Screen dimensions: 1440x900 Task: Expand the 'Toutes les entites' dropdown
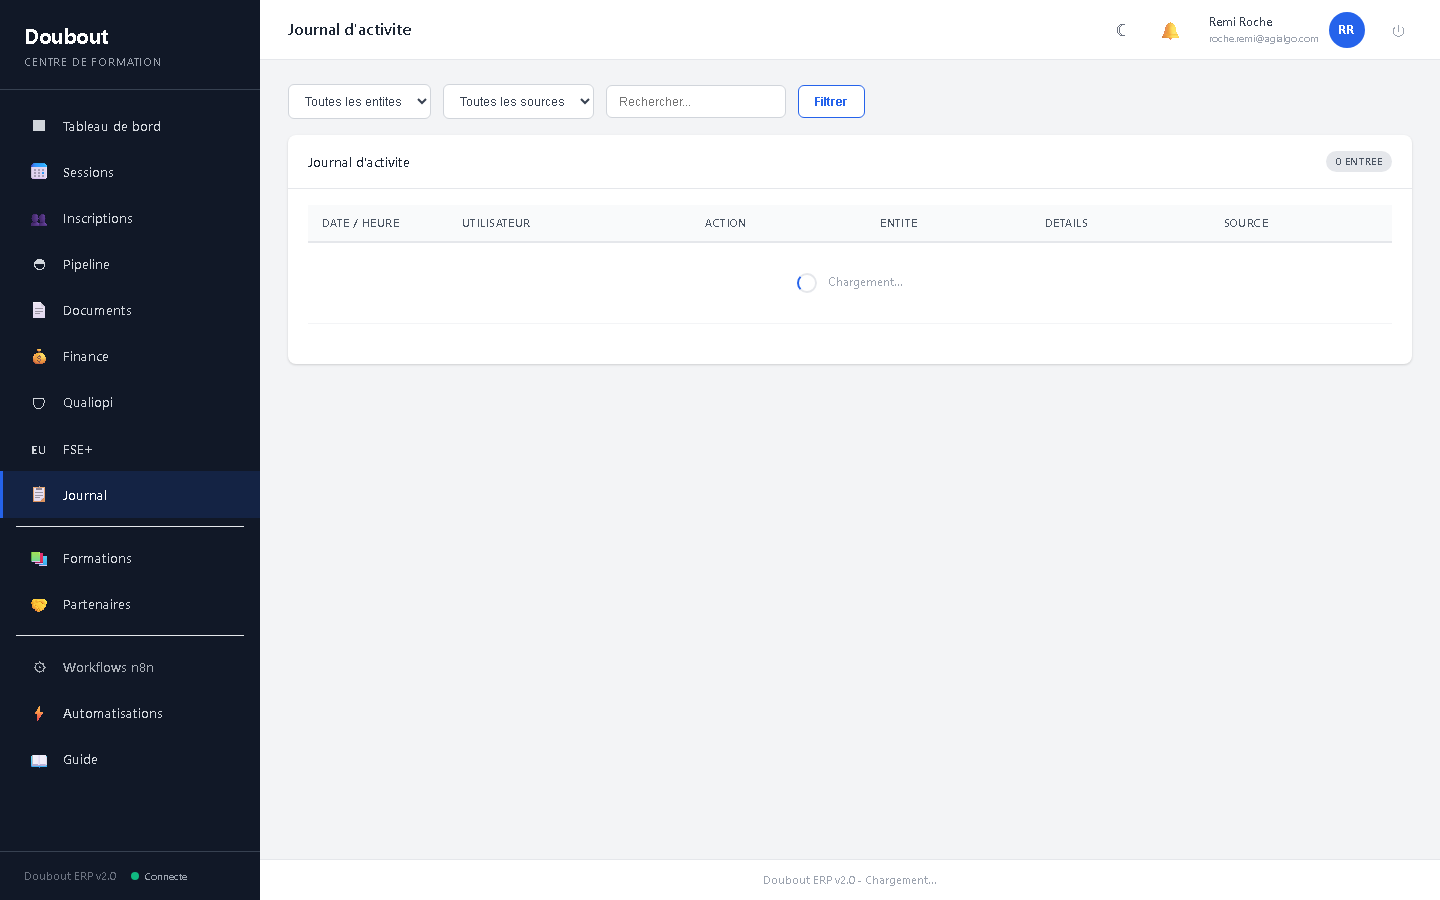pos(359,101)
